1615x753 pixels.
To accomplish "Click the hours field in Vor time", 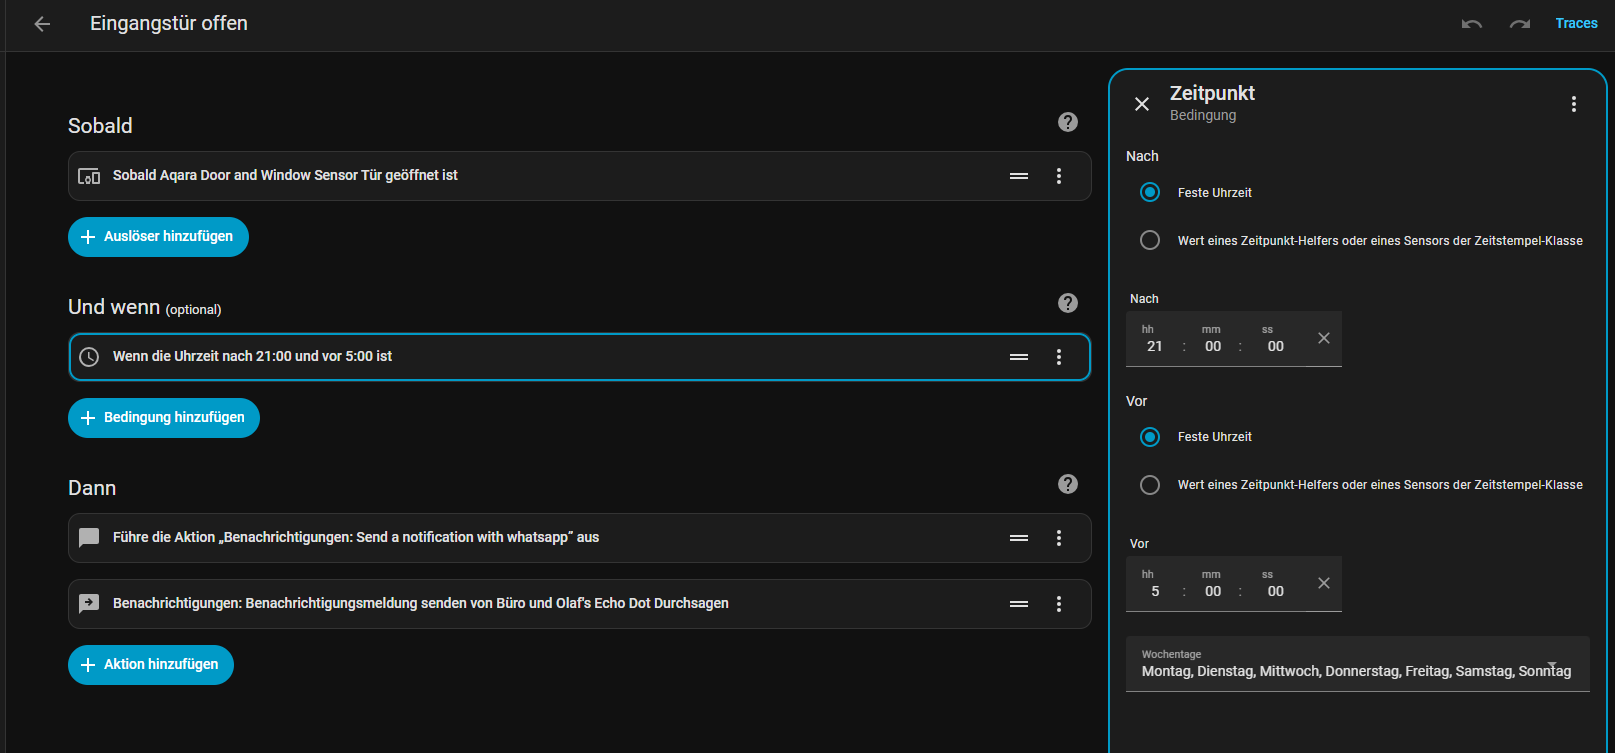I will tap(1155, 591).
